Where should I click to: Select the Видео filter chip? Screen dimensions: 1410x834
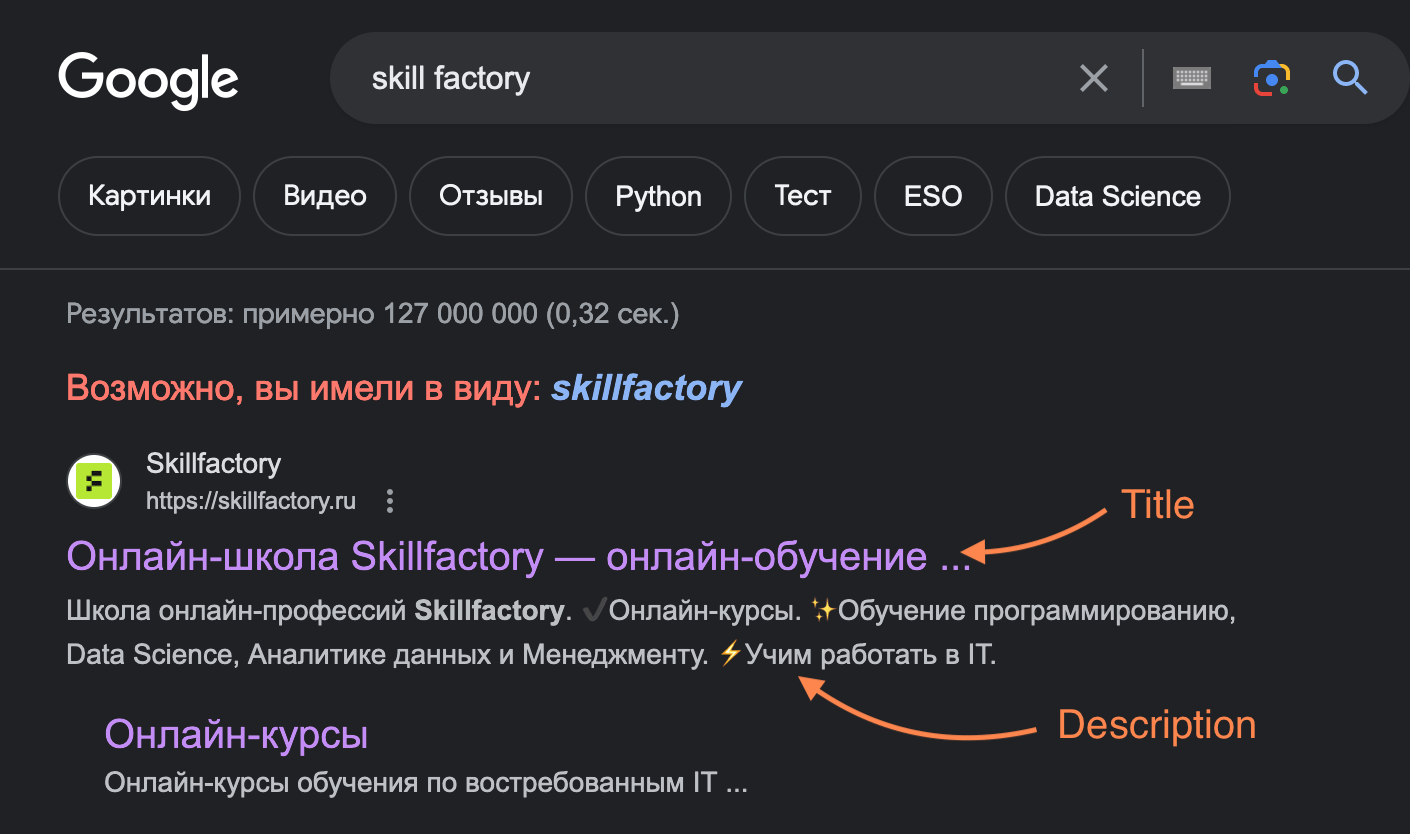point(325,195)
